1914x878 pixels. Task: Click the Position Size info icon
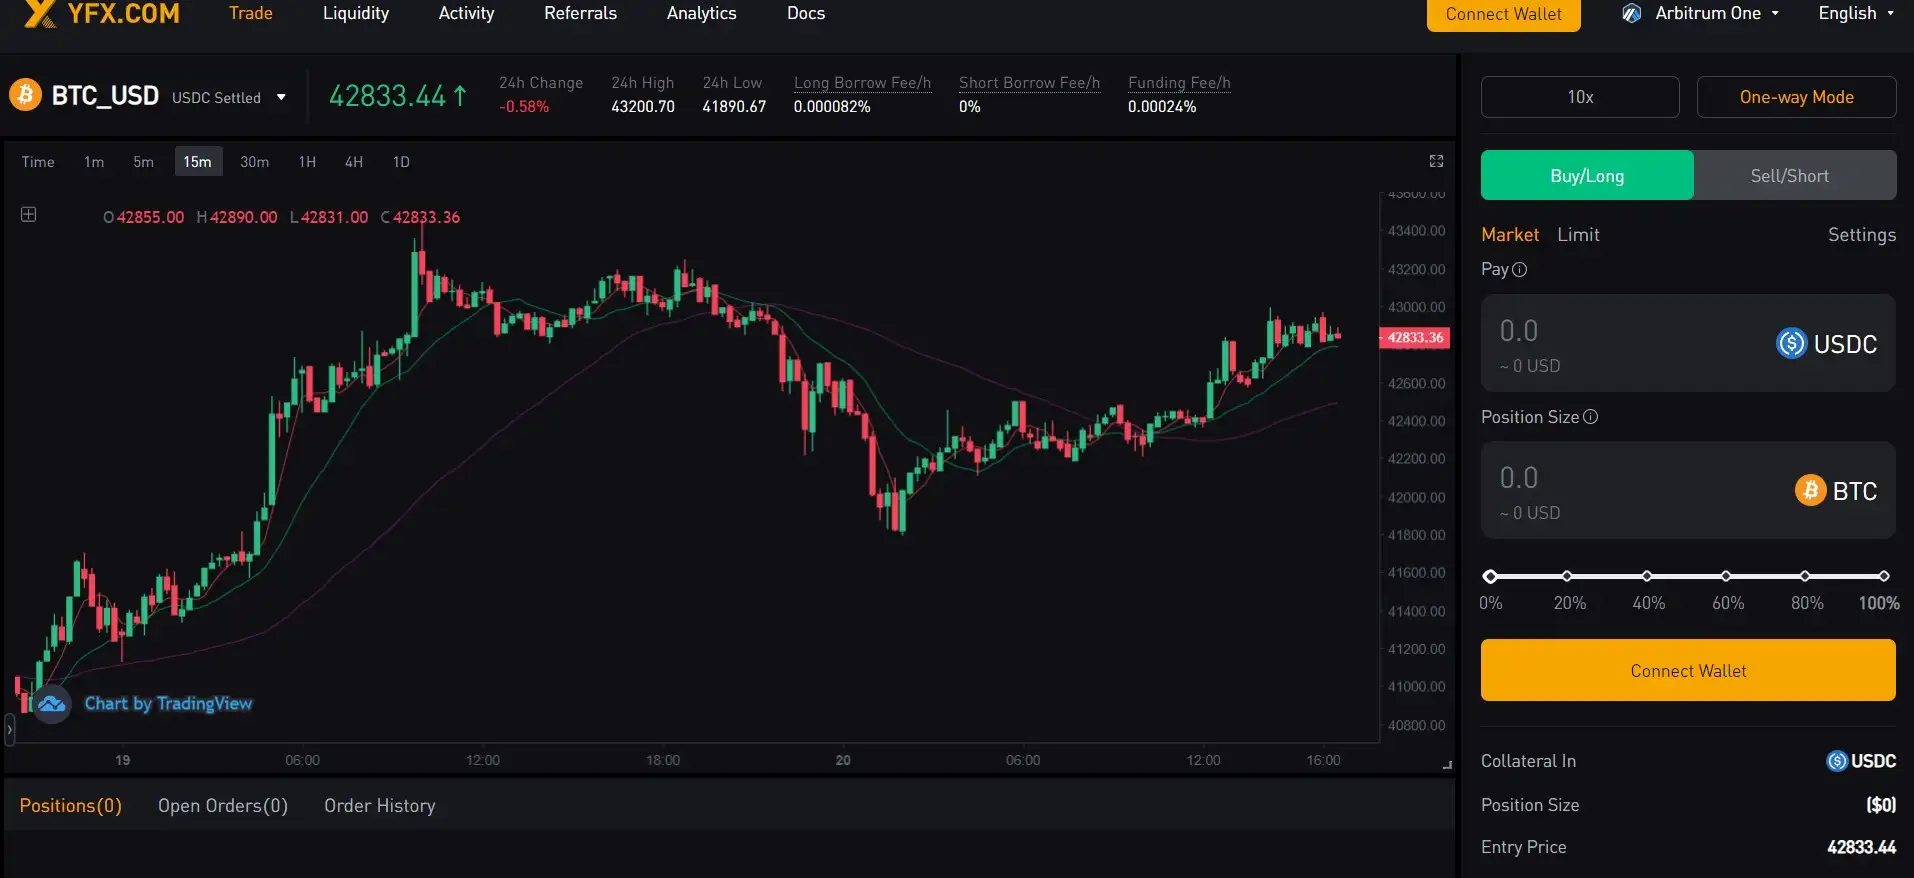tap(1591, 417)
